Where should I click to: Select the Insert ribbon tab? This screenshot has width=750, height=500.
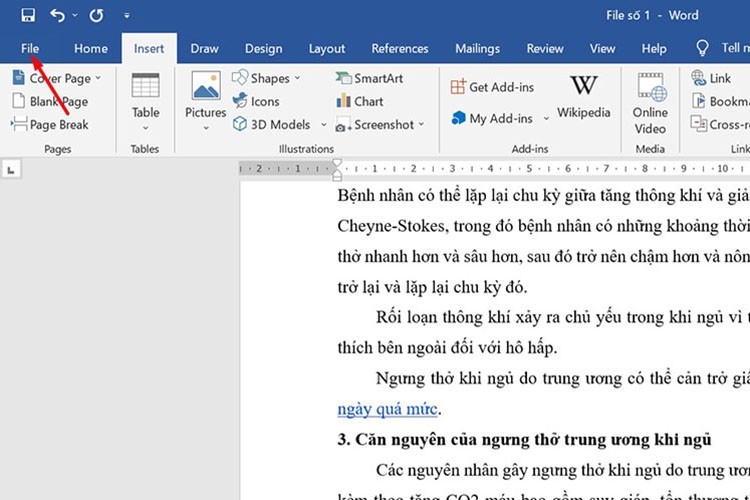tap(149, 48)
